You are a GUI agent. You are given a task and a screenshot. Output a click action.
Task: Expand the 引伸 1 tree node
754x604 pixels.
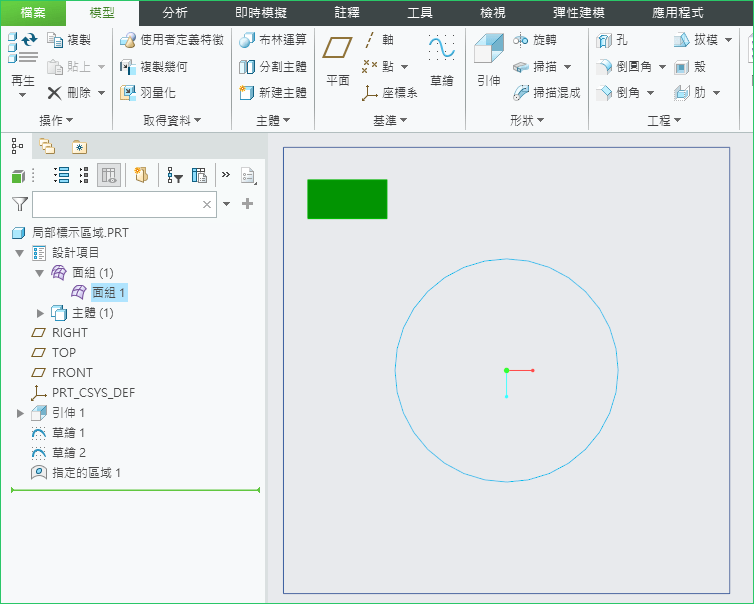pyautogui.click(x=20, y=413)
